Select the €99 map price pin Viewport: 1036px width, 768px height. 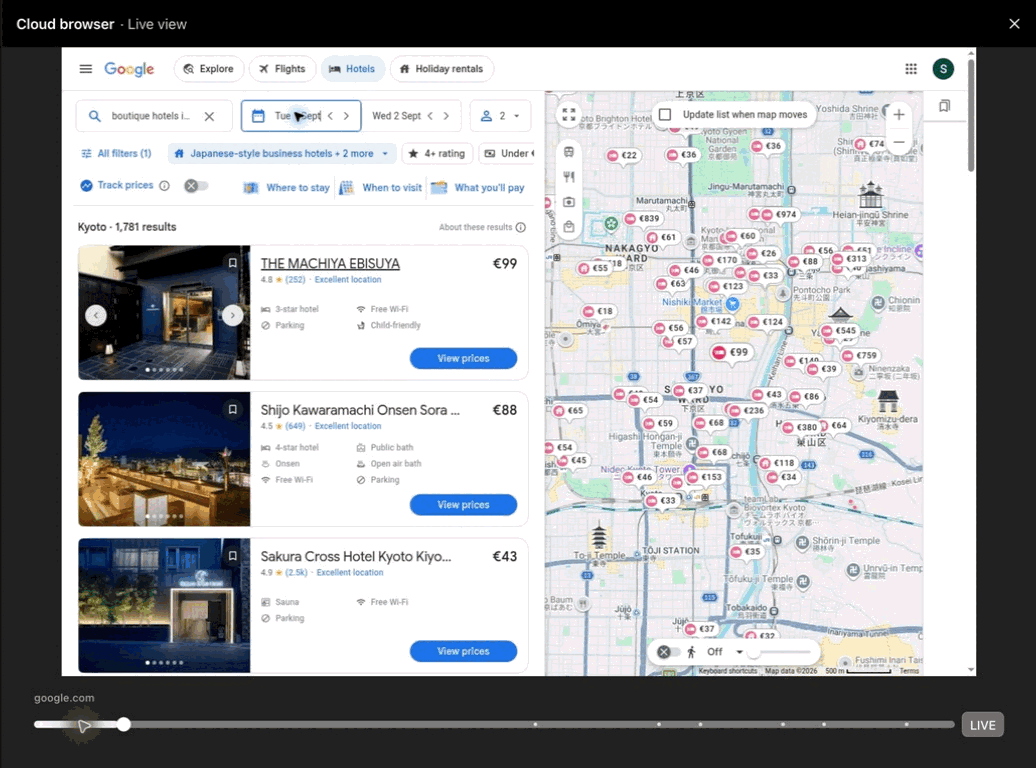730,352
